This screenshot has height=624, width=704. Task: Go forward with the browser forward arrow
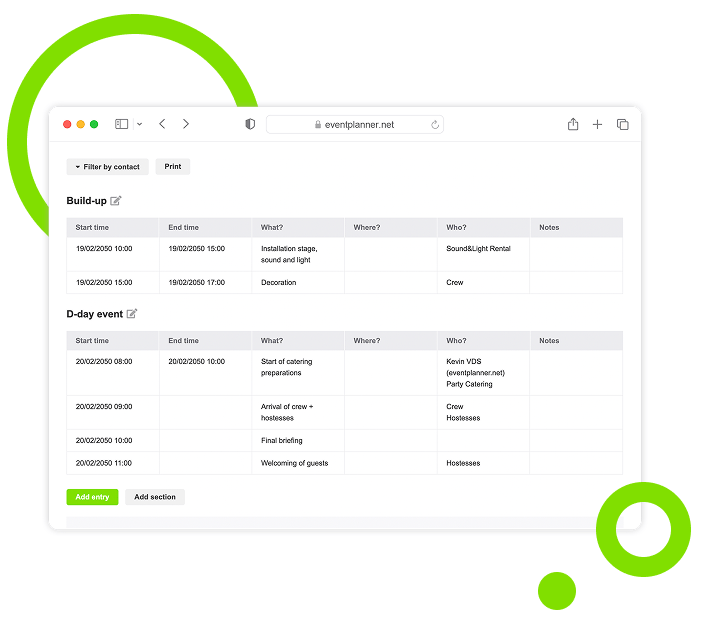(186, 124)
